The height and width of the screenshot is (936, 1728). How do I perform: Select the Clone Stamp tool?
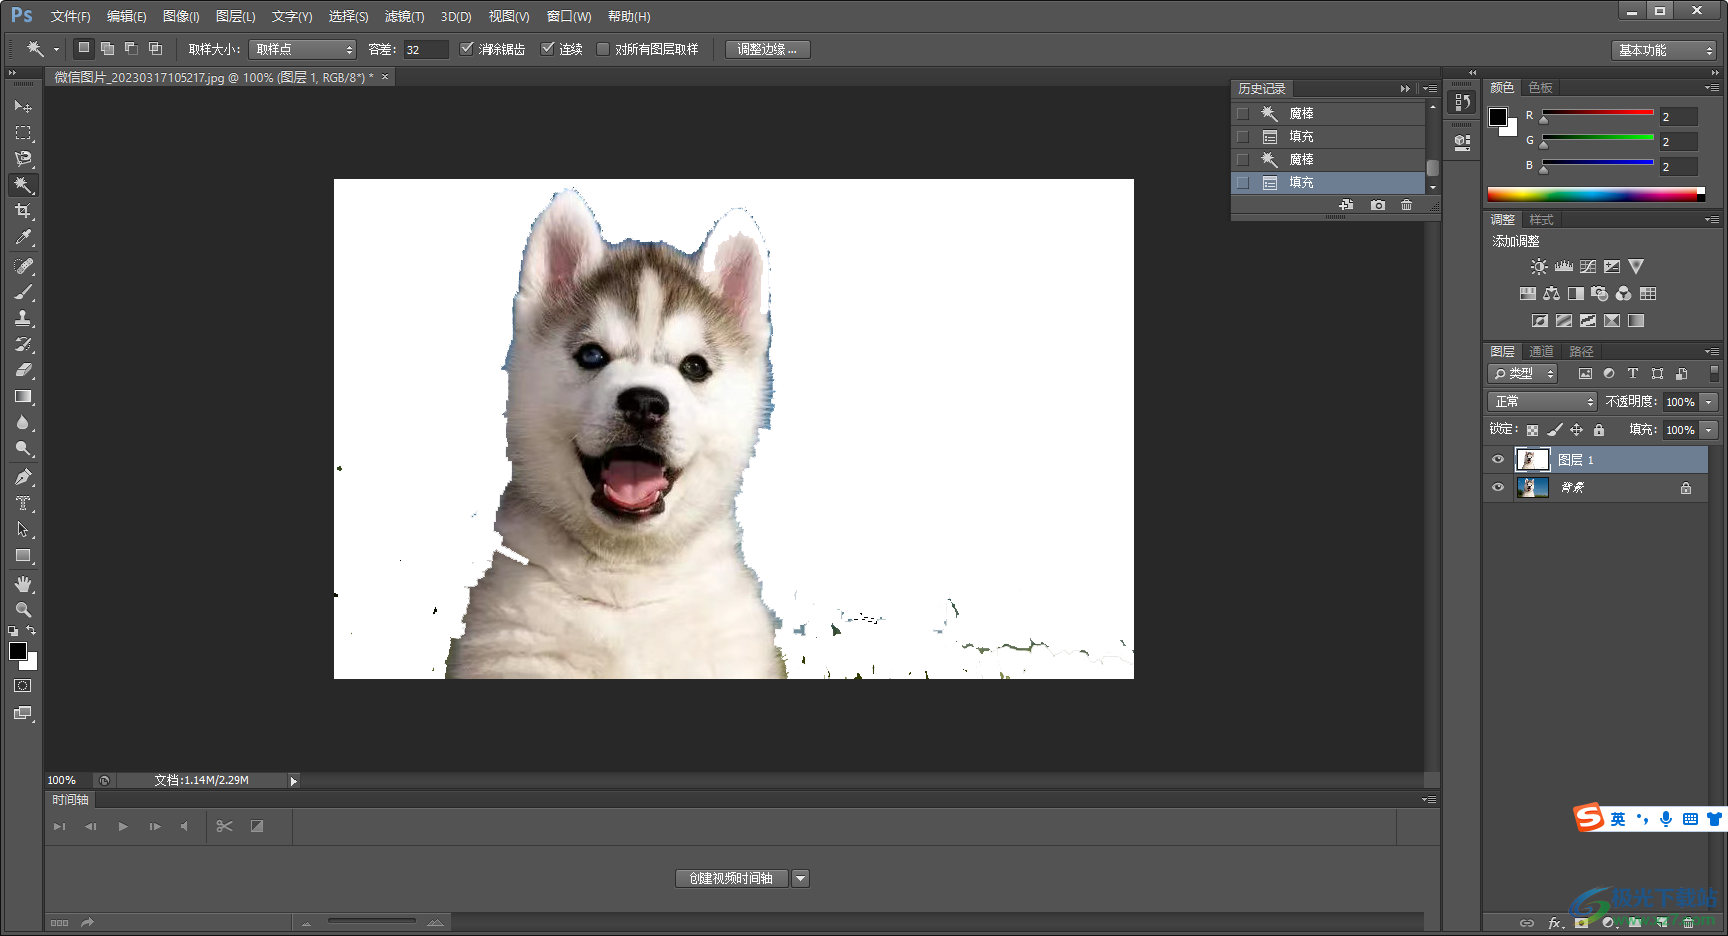[x=23, y=318]
